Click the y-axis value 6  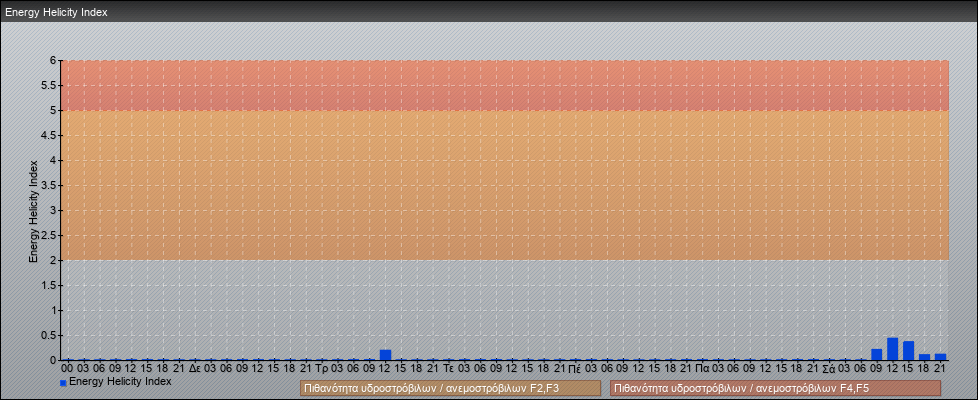[x=53, y=61]
